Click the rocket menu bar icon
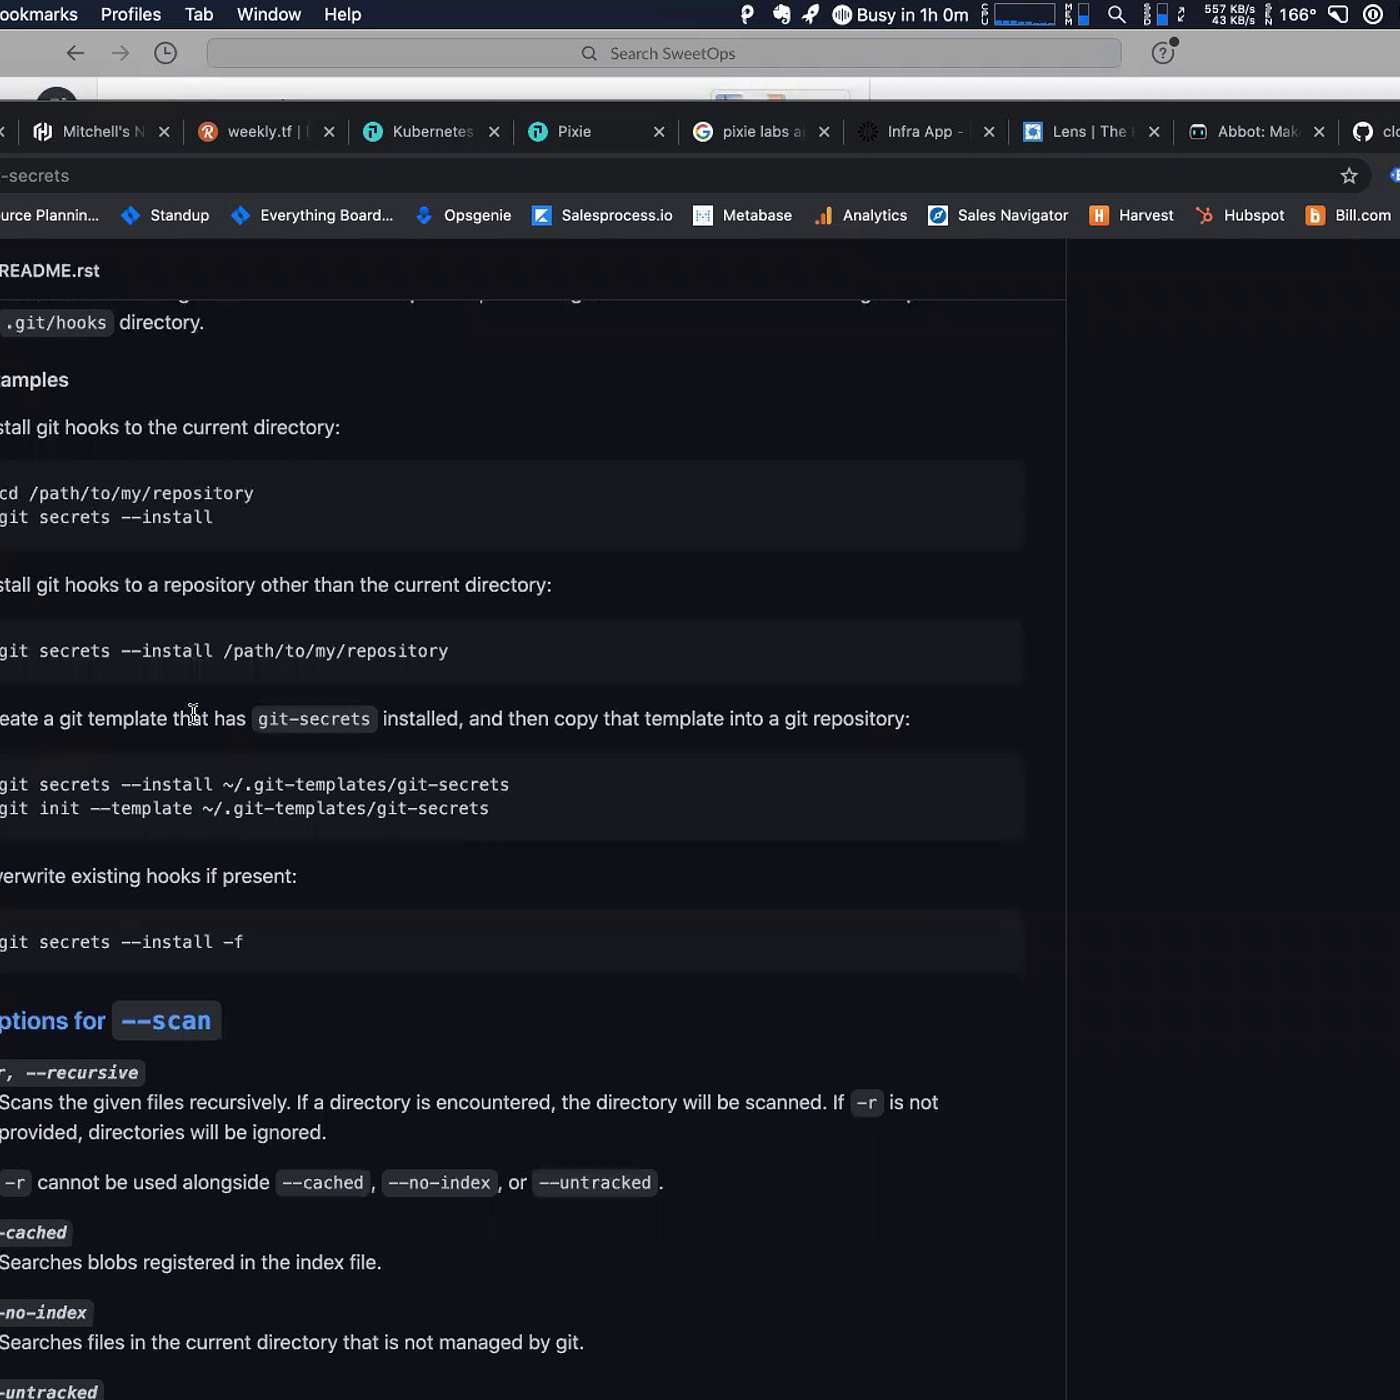Viewport: 1400px width, 1400px height. pos(811,14)
